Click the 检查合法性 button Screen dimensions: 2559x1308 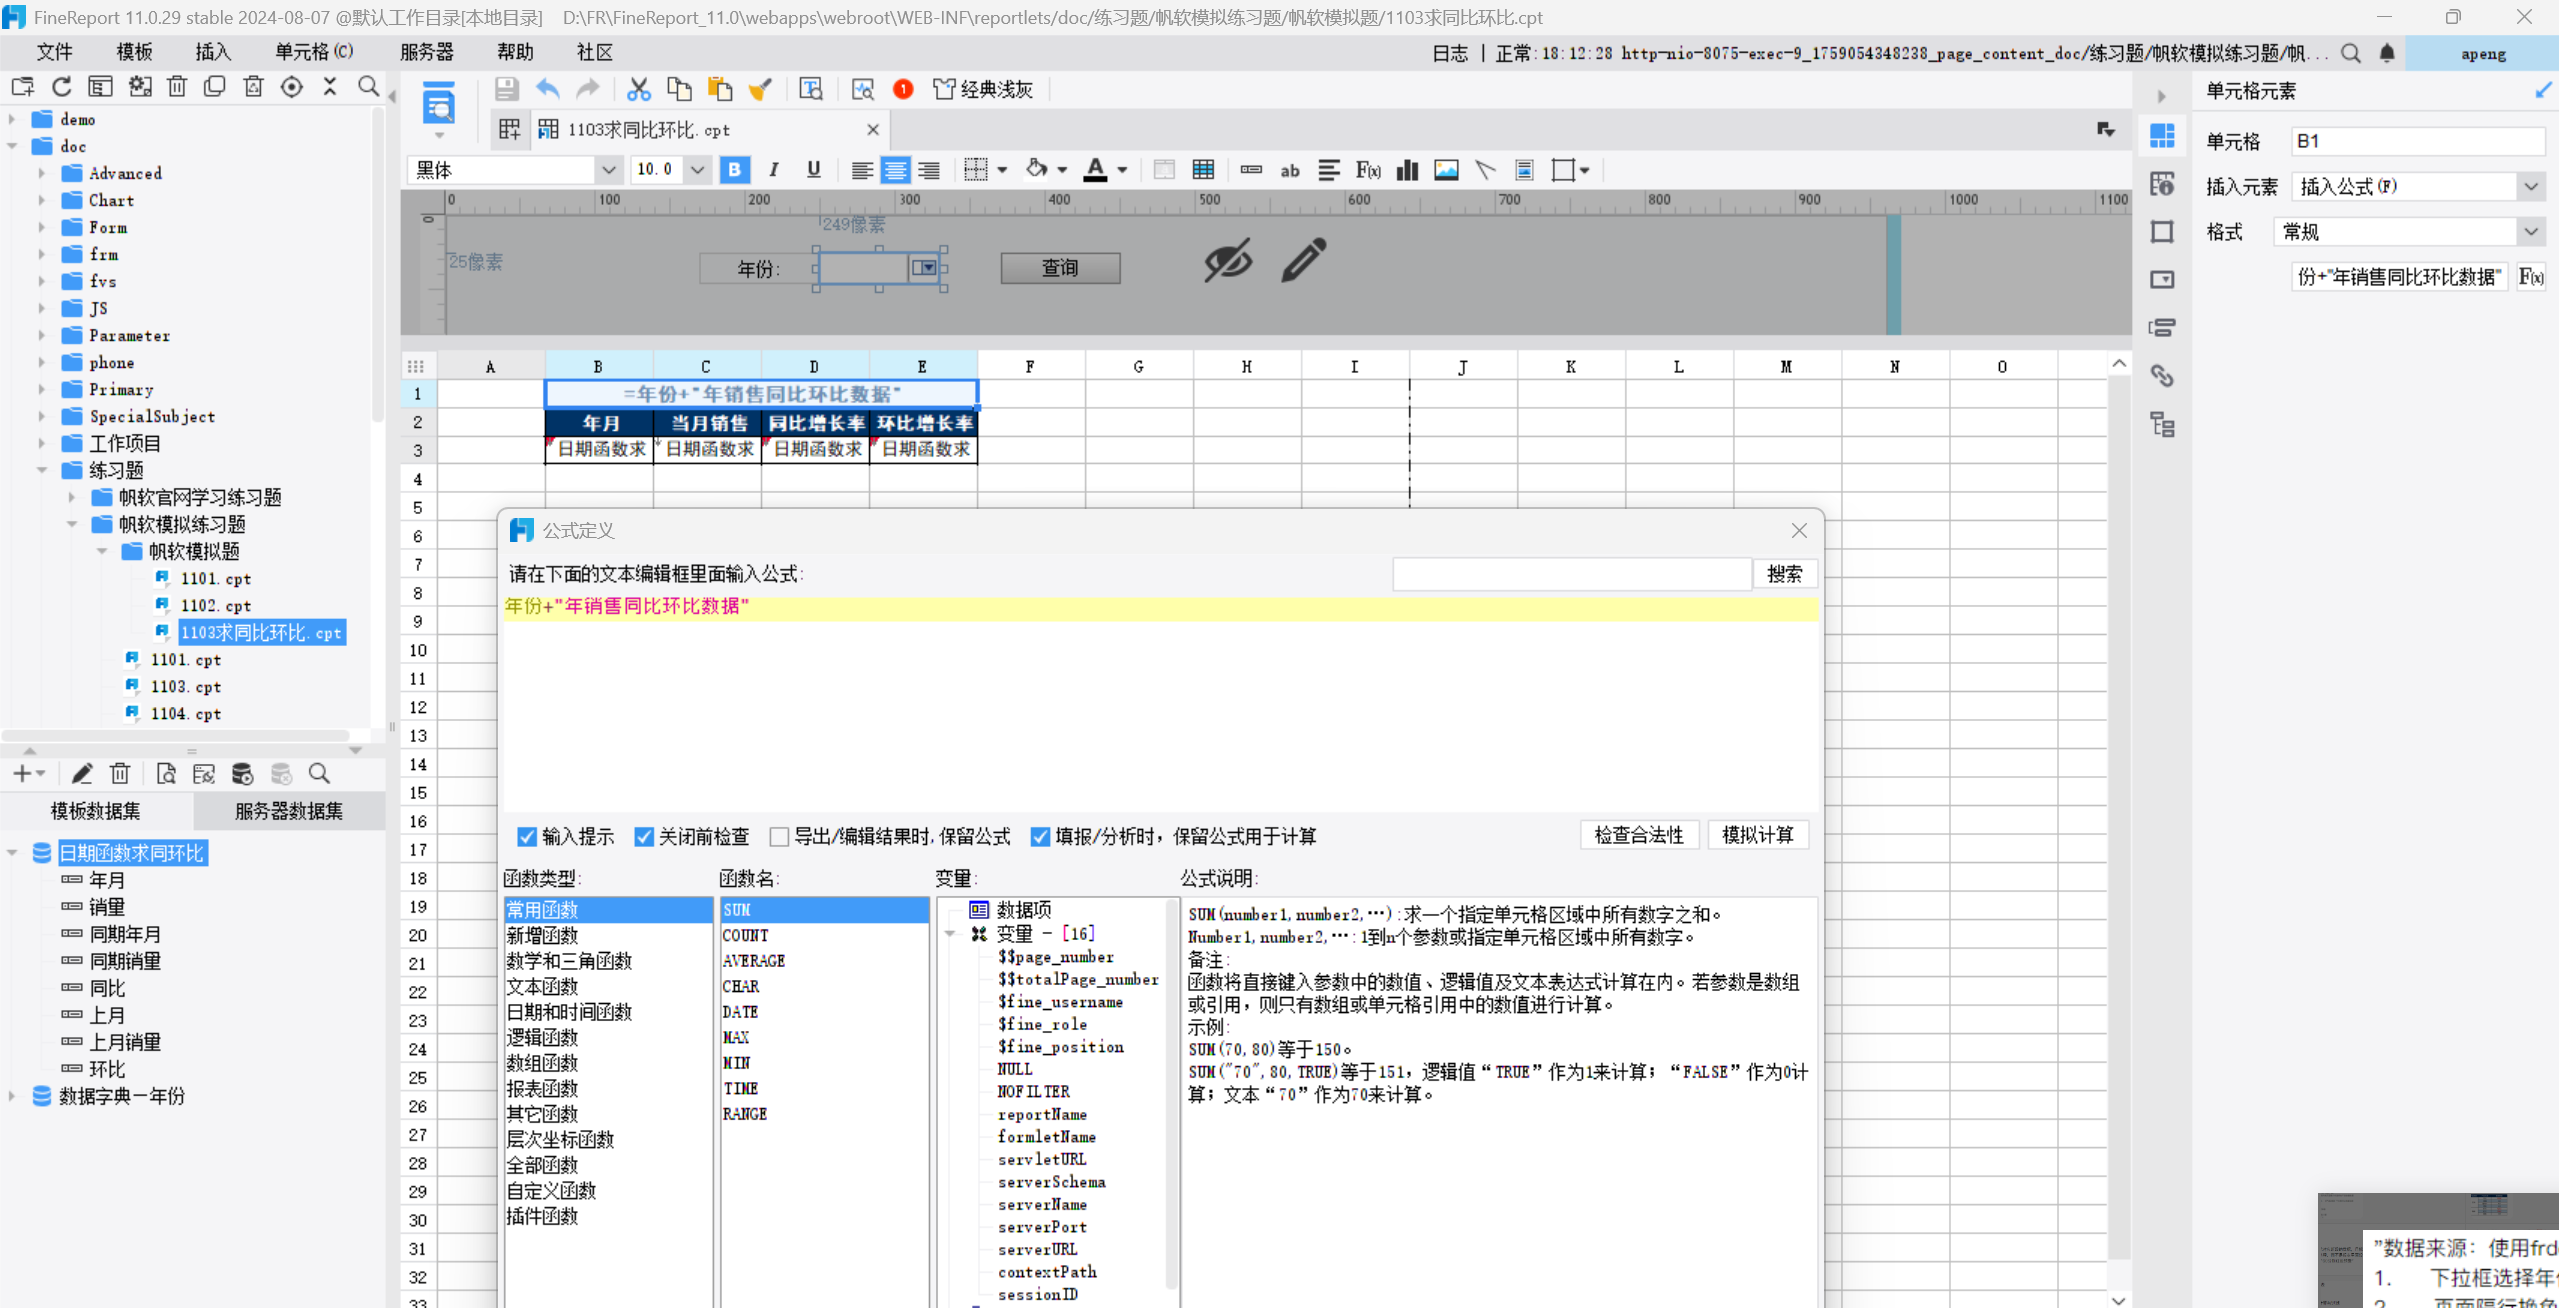coord(1638,835)
